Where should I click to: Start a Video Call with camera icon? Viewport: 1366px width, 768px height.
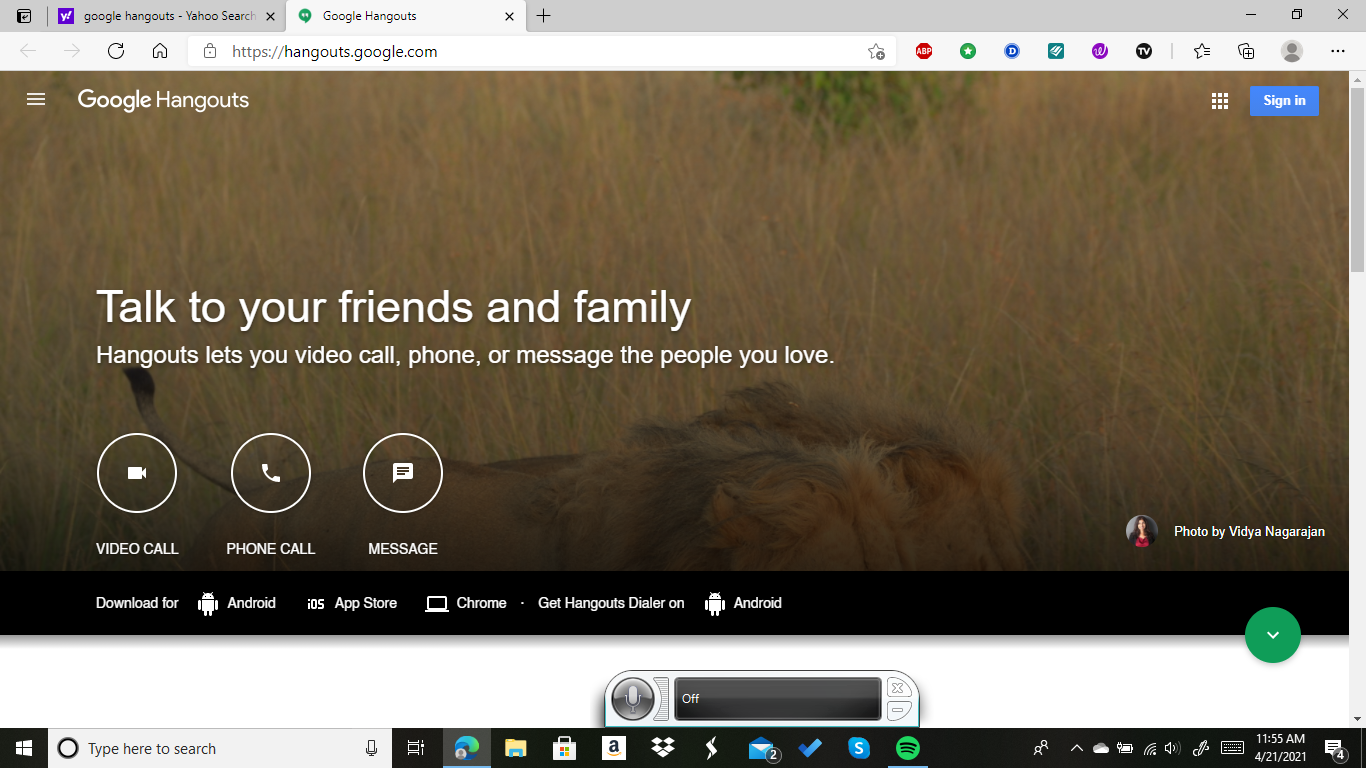click(x=137, y=473)
